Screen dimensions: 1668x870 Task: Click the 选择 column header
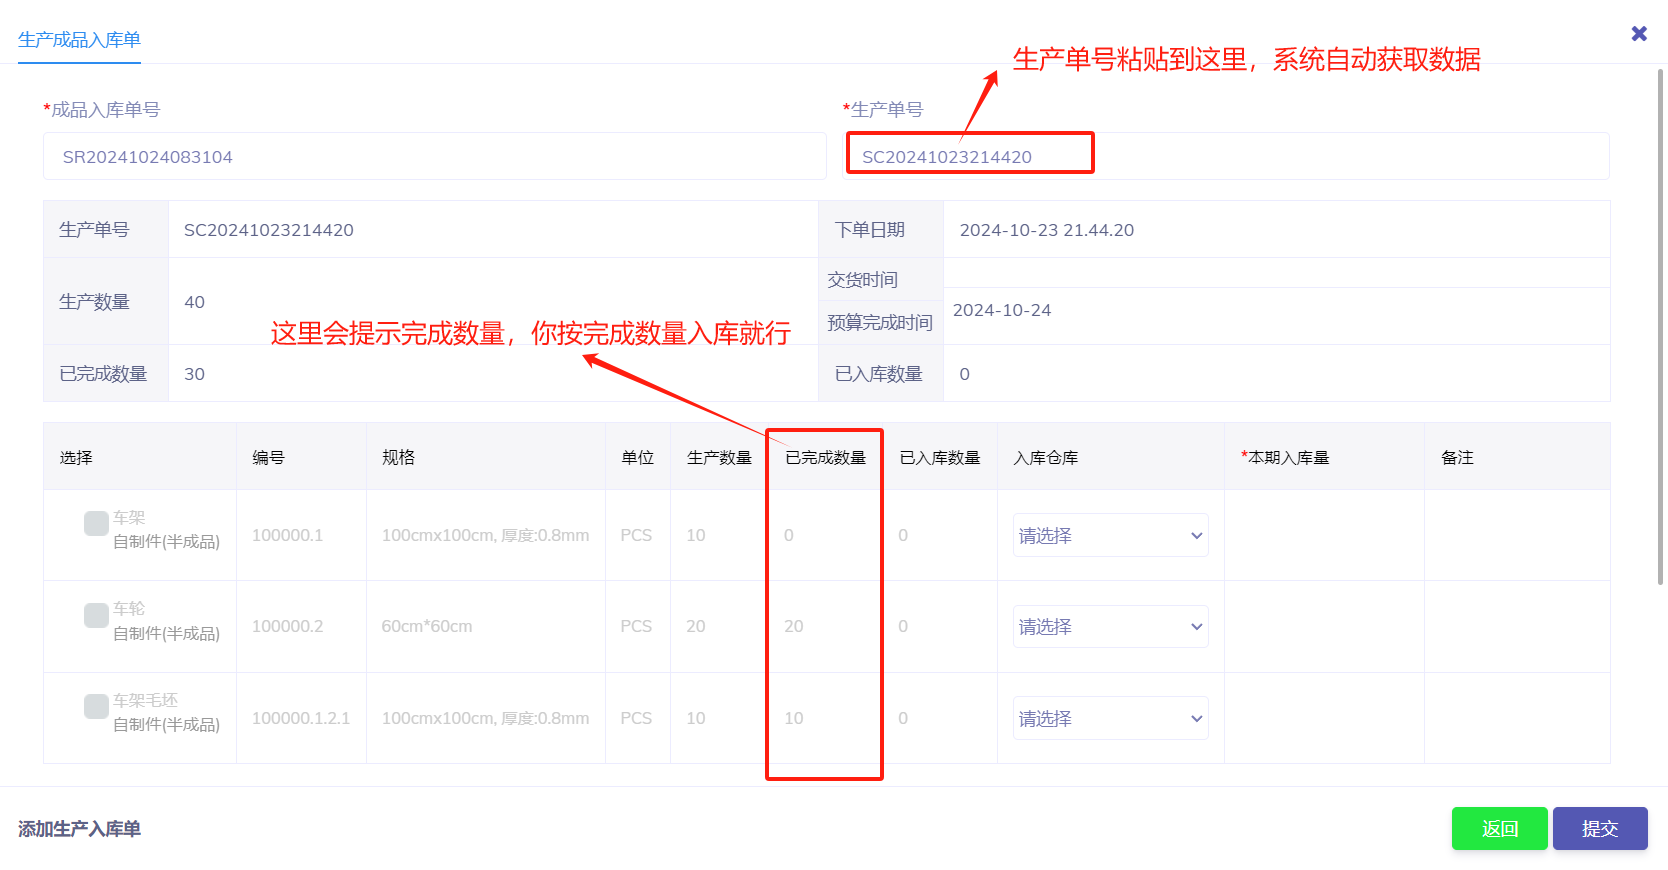(x=76, y=458)
